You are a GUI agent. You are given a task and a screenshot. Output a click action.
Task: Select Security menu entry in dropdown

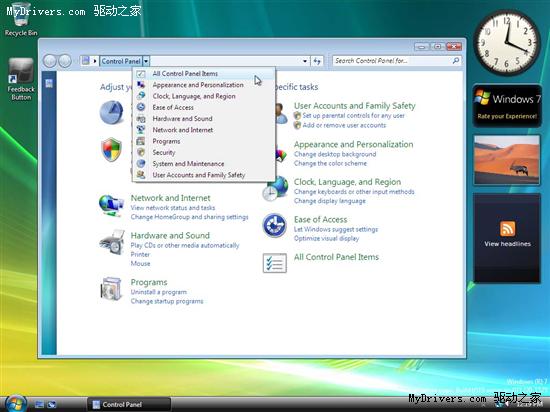pos(203,153)
